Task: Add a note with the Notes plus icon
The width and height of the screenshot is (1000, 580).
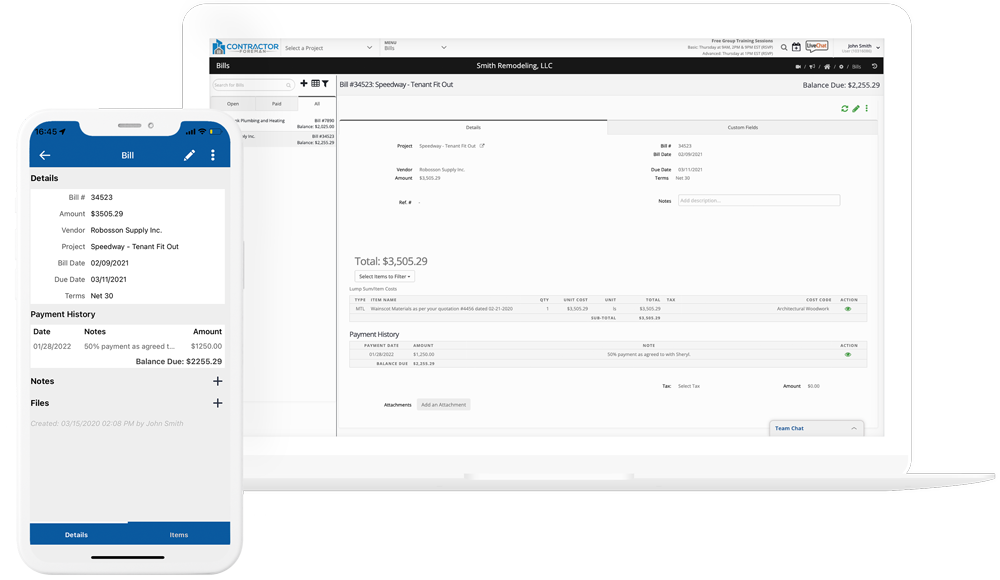Action: [x=217, y=381]
